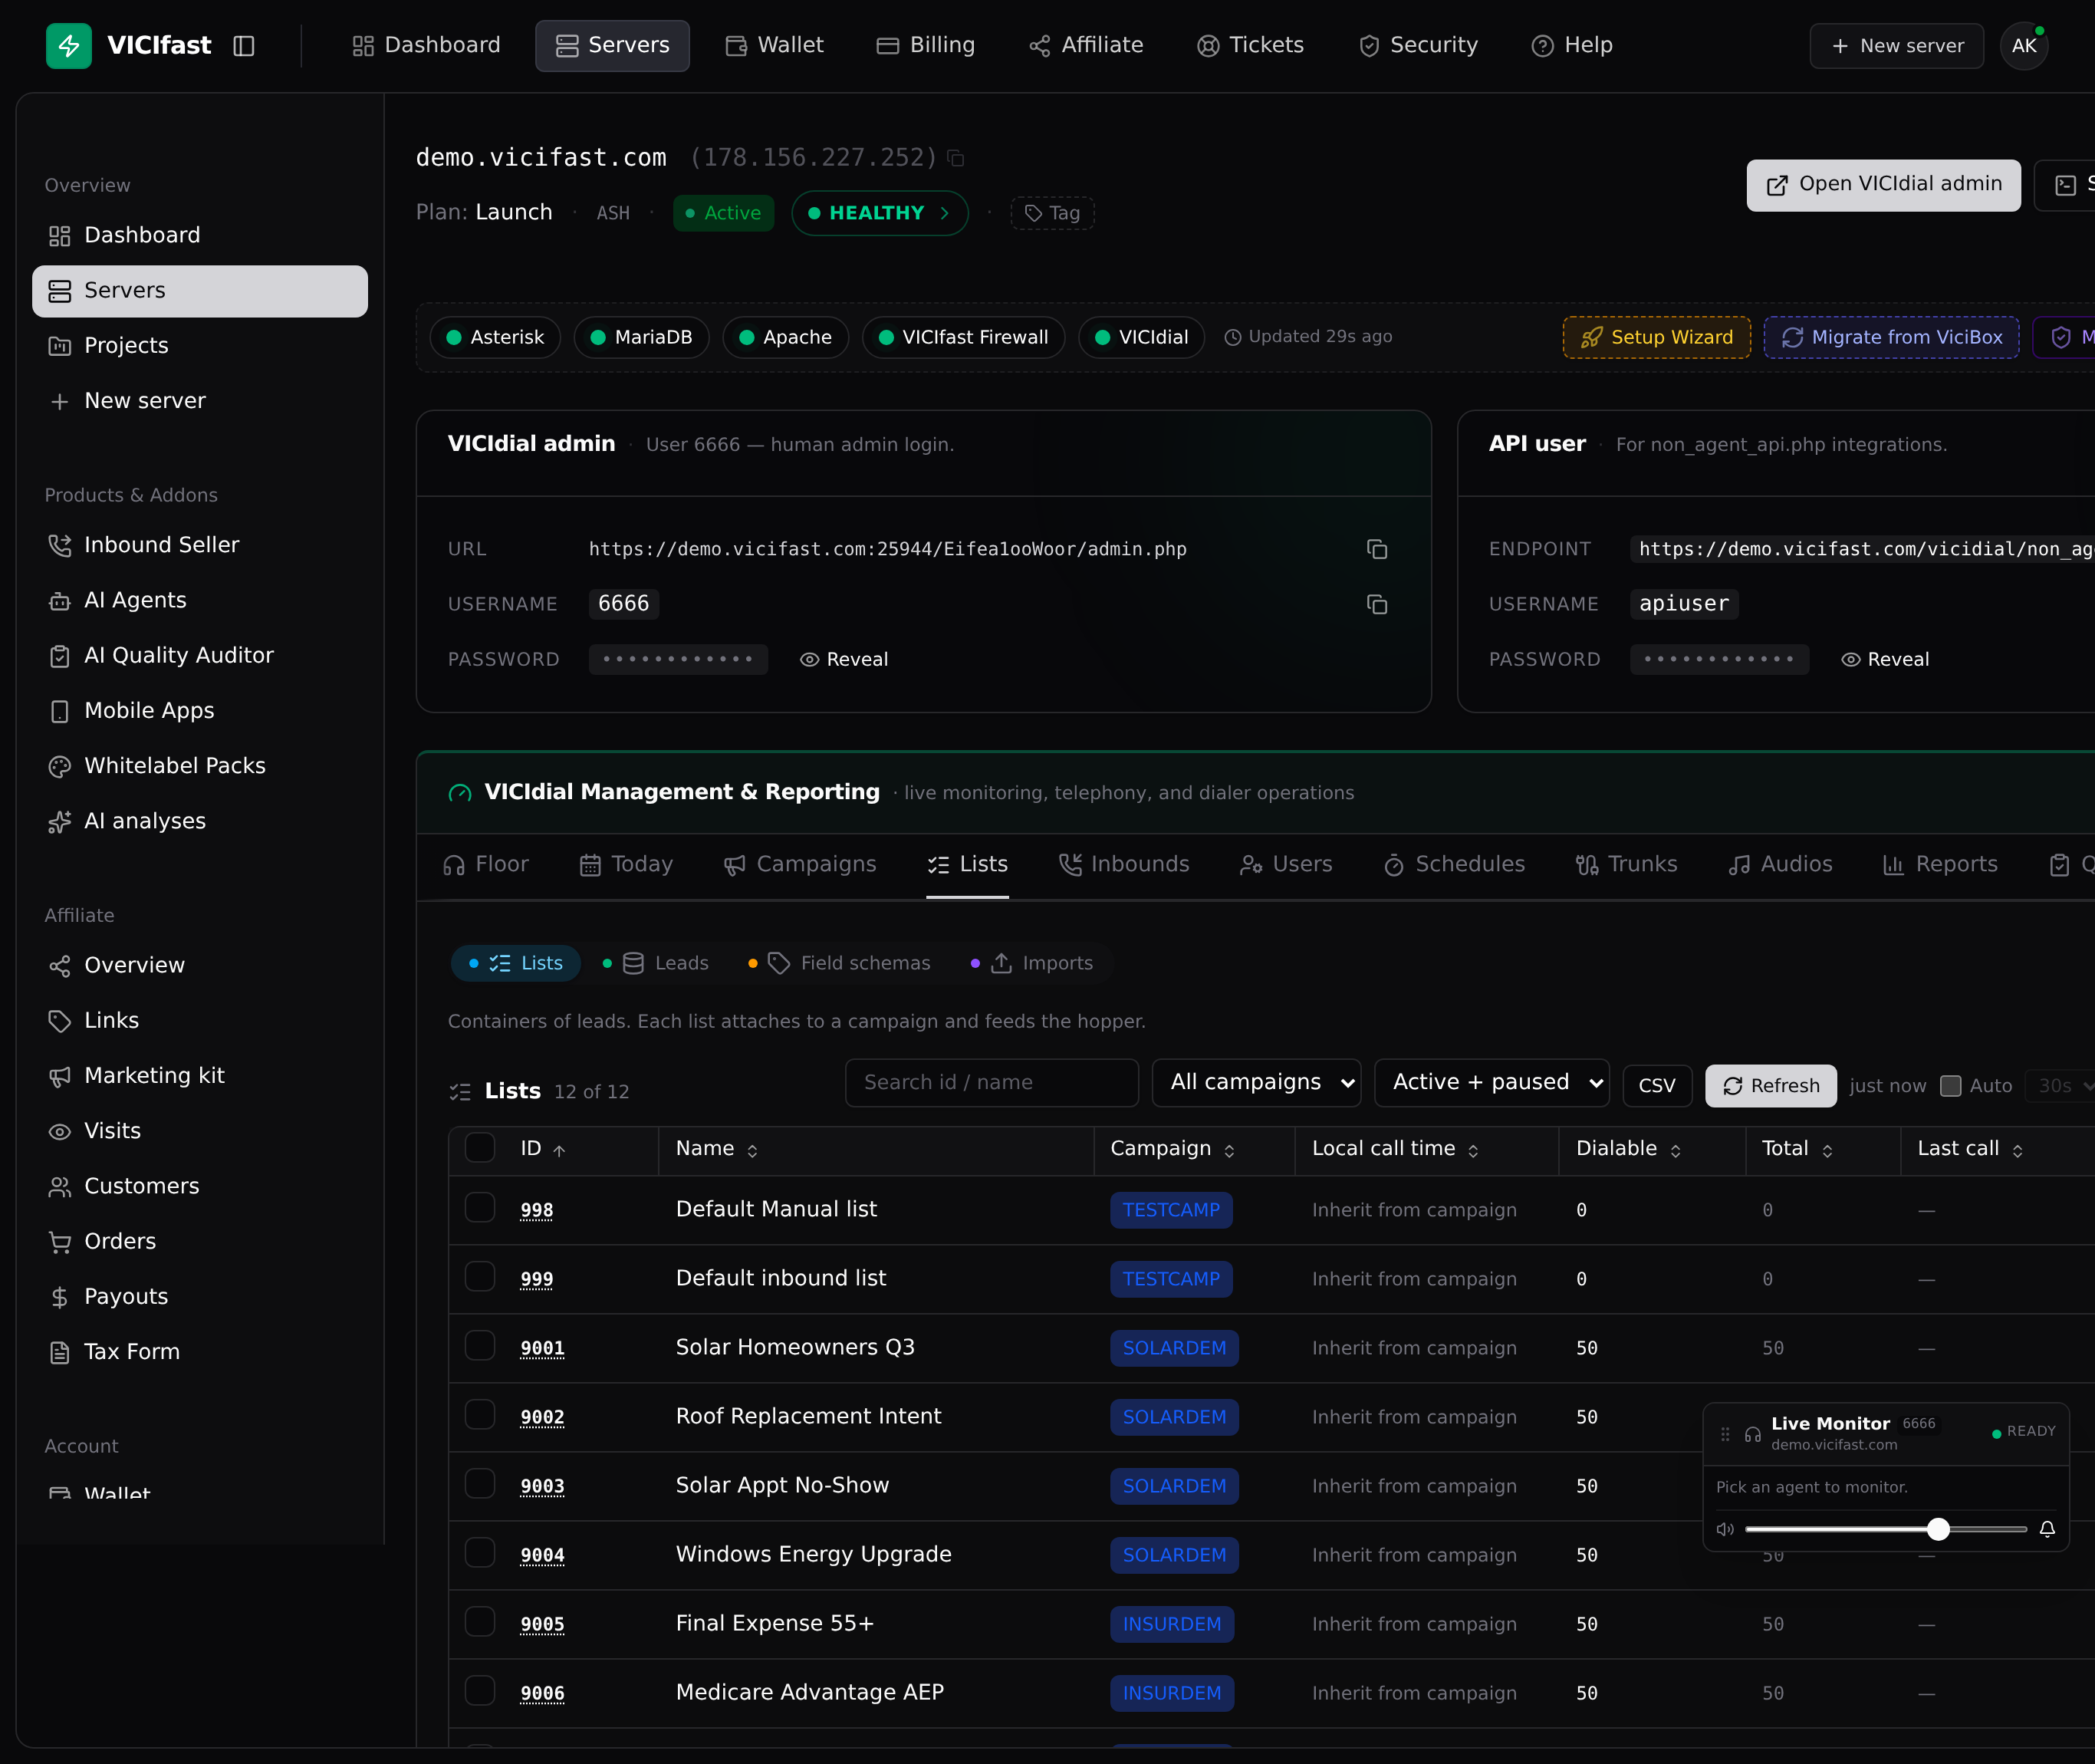Check the row for Roof Replacement Intent
The image size is (2095, 1764).
[480, 1415]
